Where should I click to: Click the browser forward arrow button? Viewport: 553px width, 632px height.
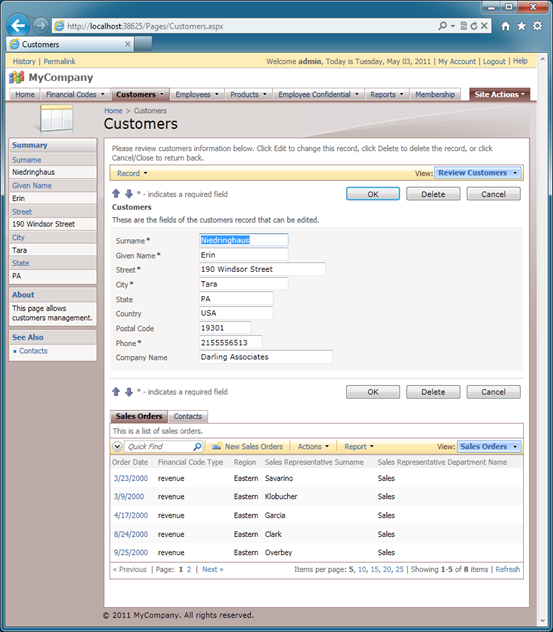coord(40,26)
